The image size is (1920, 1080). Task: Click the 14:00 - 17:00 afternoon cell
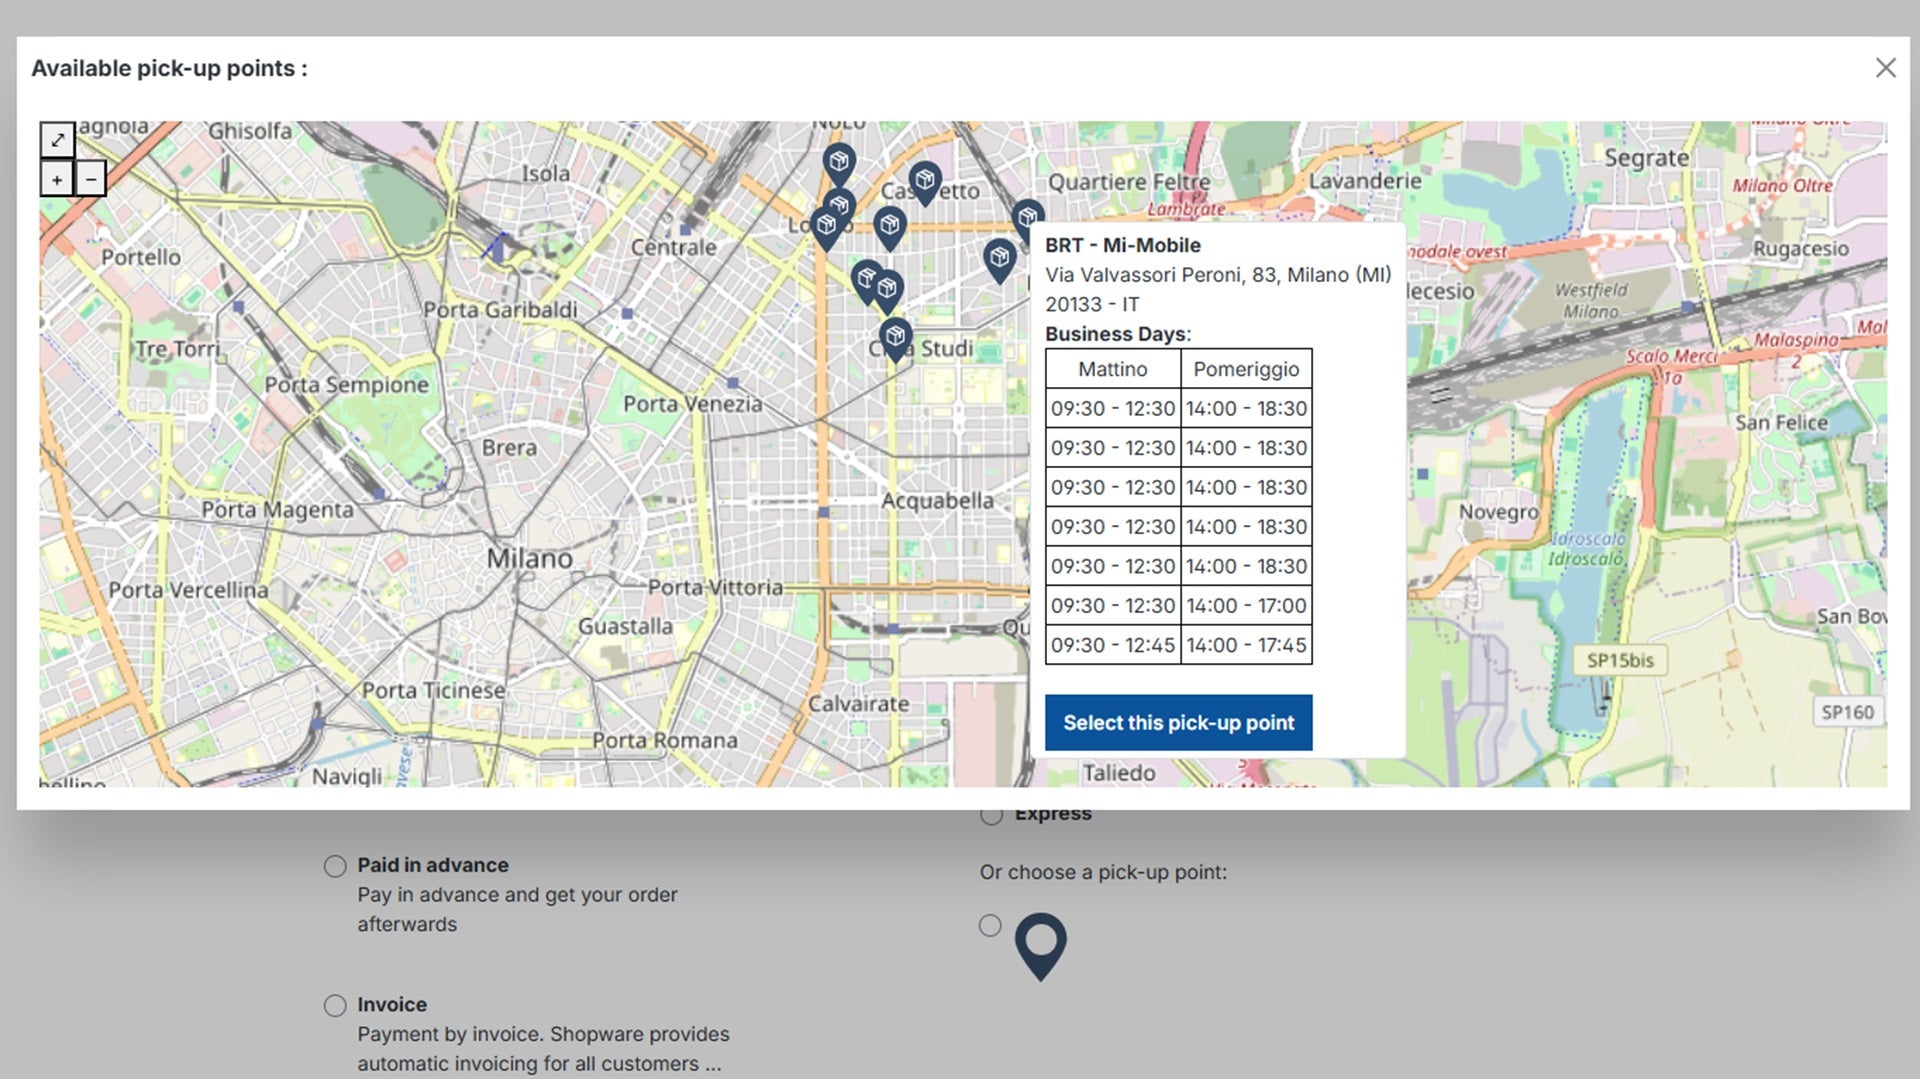pos(1246,606)
